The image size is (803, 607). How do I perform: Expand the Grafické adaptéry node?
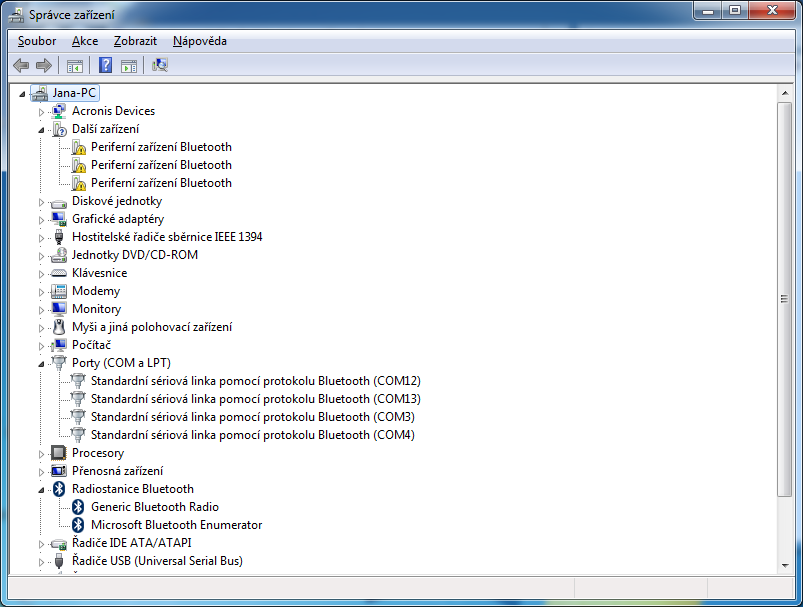(41, 220)
